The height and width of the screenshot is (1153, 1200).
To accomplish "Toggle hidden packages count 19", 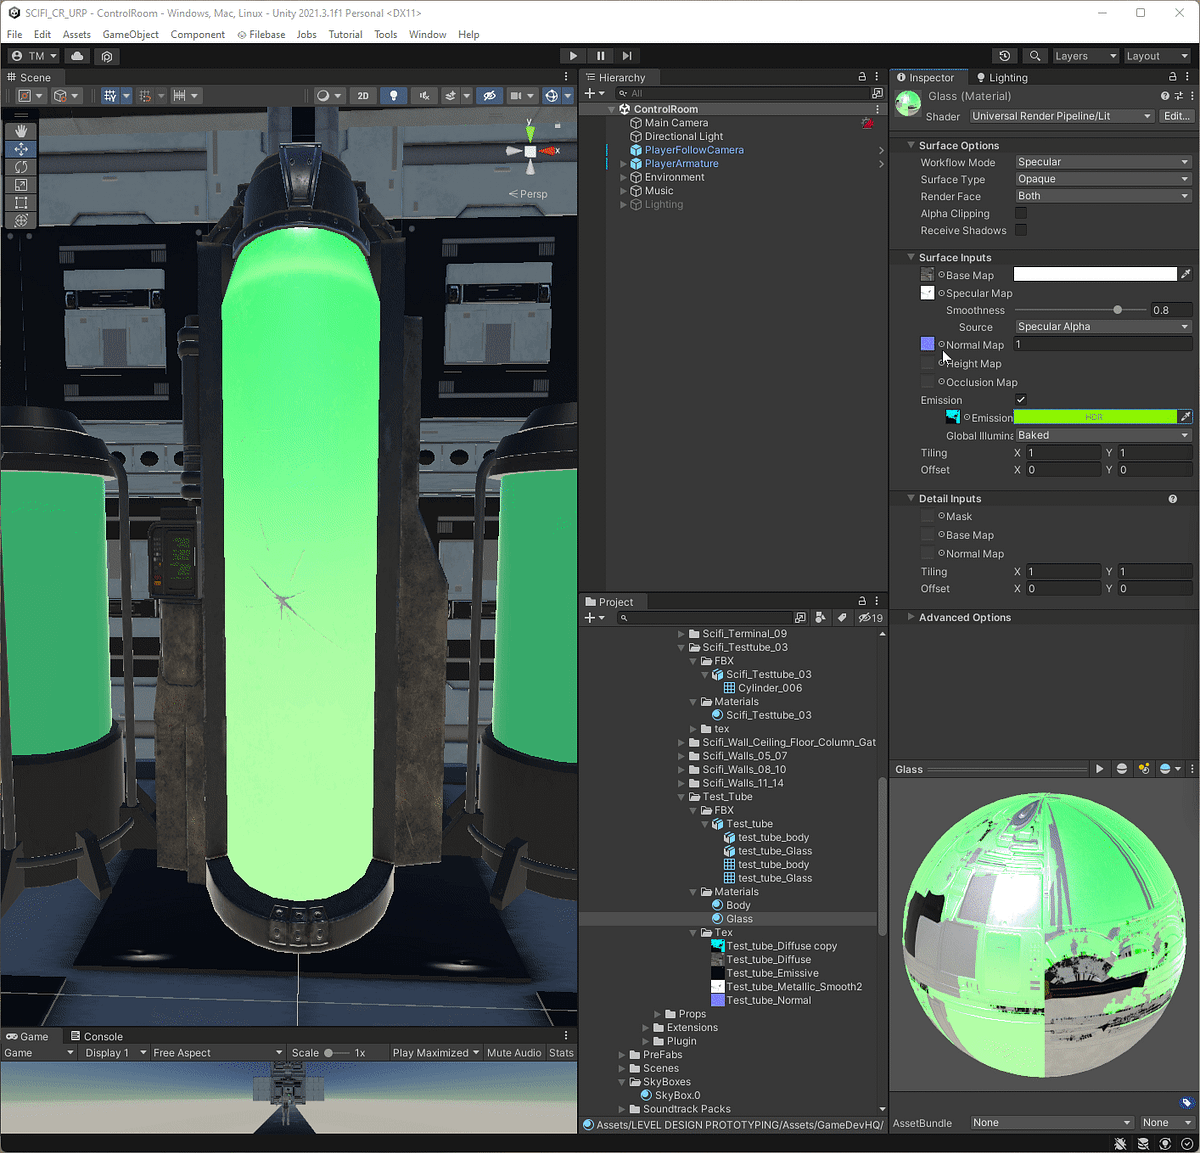I will [870, 618].
